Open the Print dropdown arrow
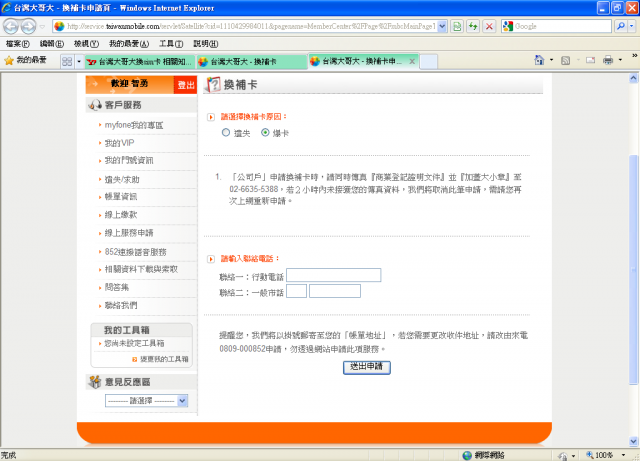This screenshot has height=461, width=640. (x=620, y=60)
